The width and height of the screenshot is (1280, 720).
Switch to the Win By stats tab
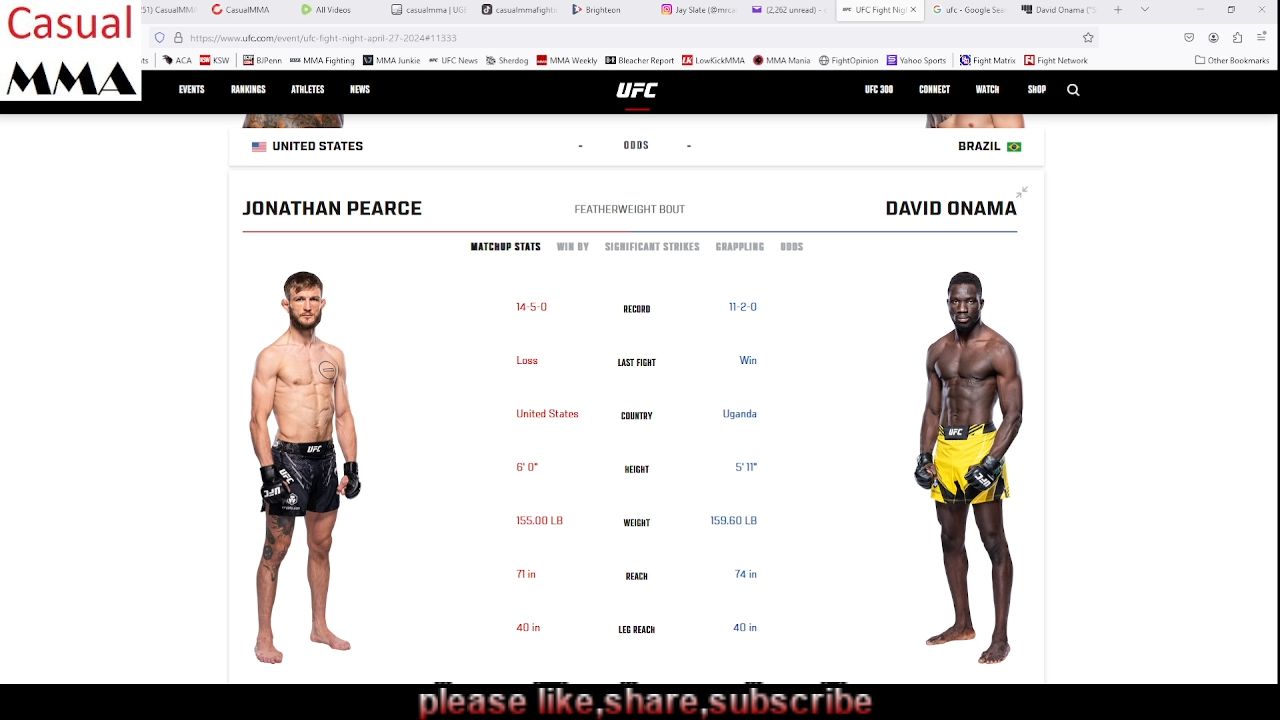coord(573,247)
